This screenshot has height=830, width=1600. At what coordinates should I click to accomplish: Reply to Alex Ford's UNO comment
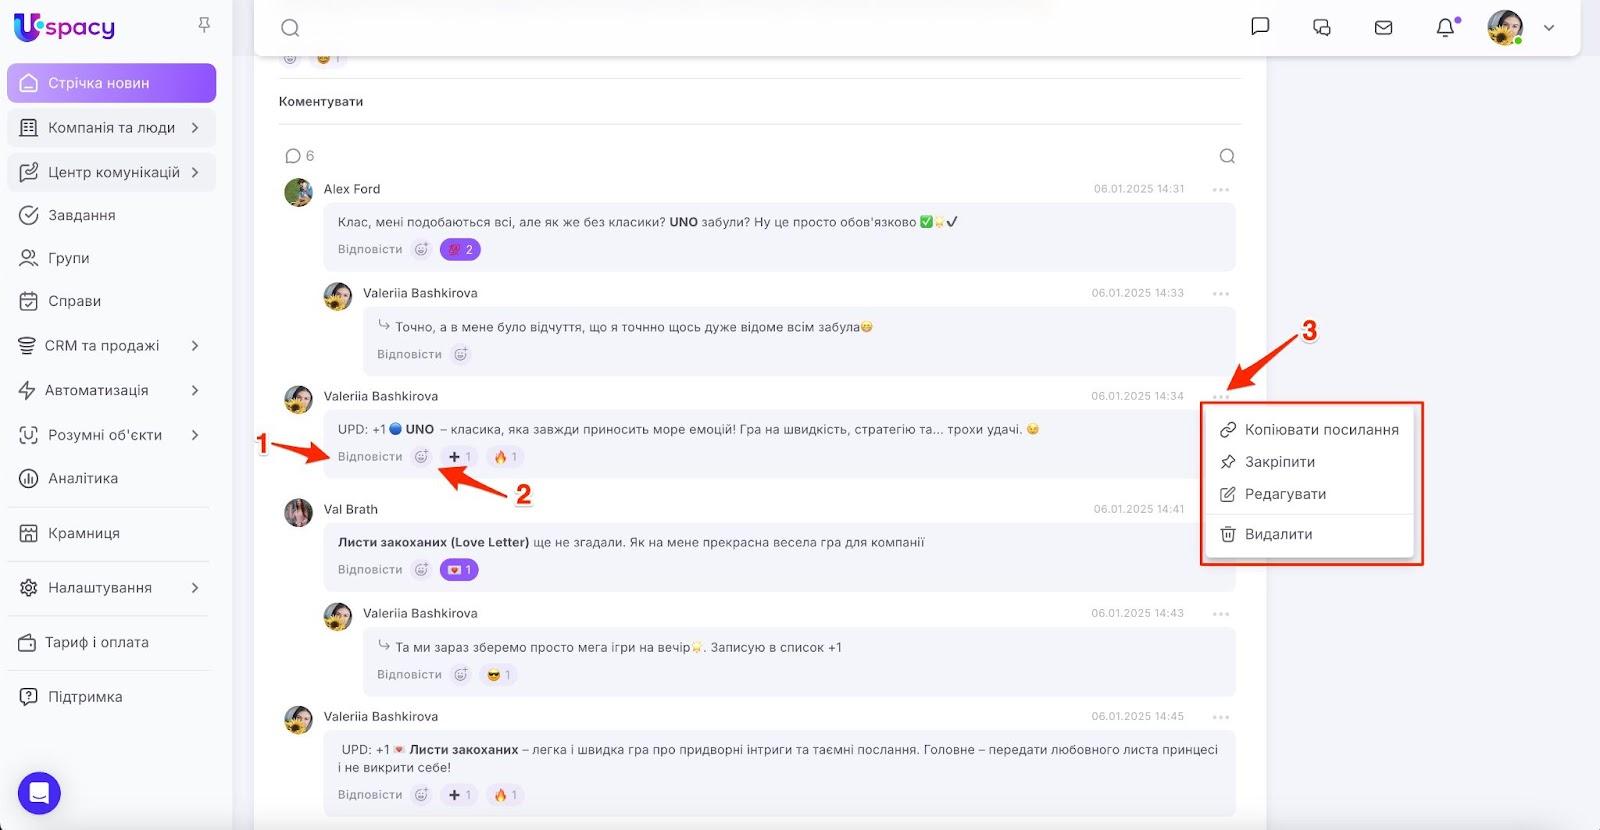[x=370, y=250]
